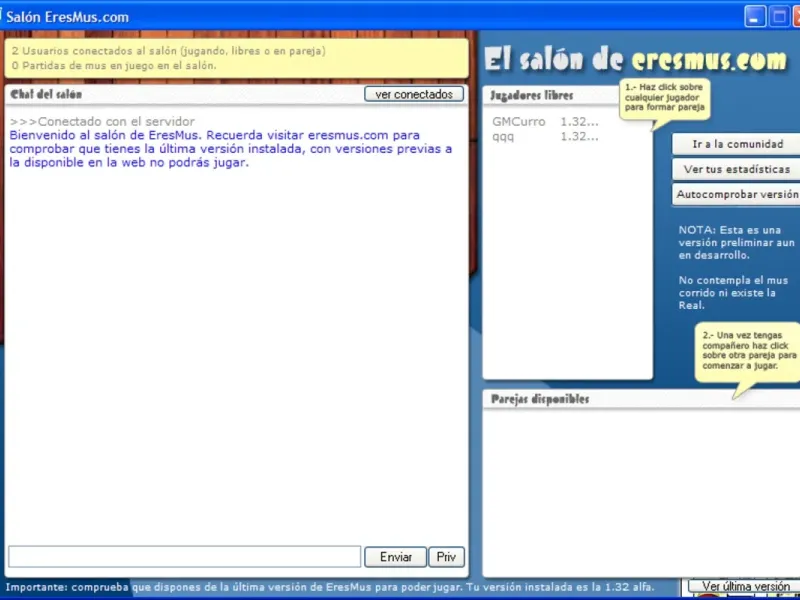The width and height of the screenshot is (800, 600).
Task: Click the '2 Usuarios conectados al salón' line
Action: coord(168,51)
